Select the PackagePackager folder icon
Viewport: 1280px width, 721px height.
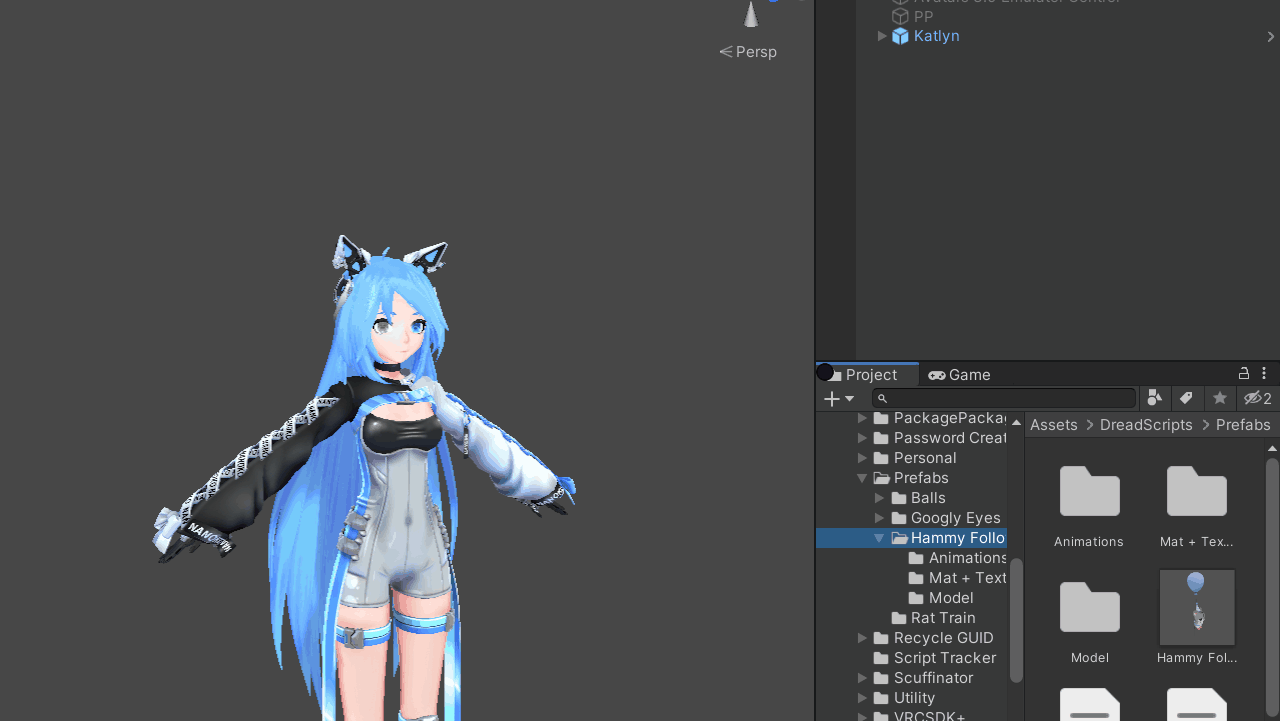881,418
